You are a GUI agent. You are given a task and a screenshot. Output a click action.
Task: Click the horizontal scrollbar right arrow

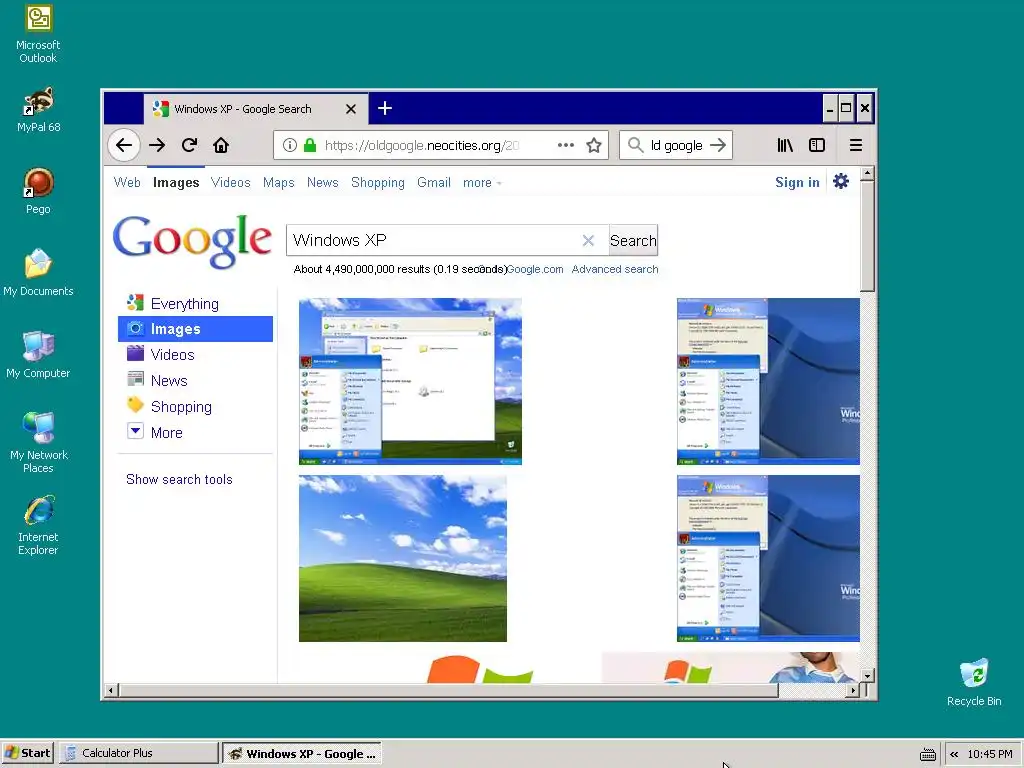tap(853, 690)
